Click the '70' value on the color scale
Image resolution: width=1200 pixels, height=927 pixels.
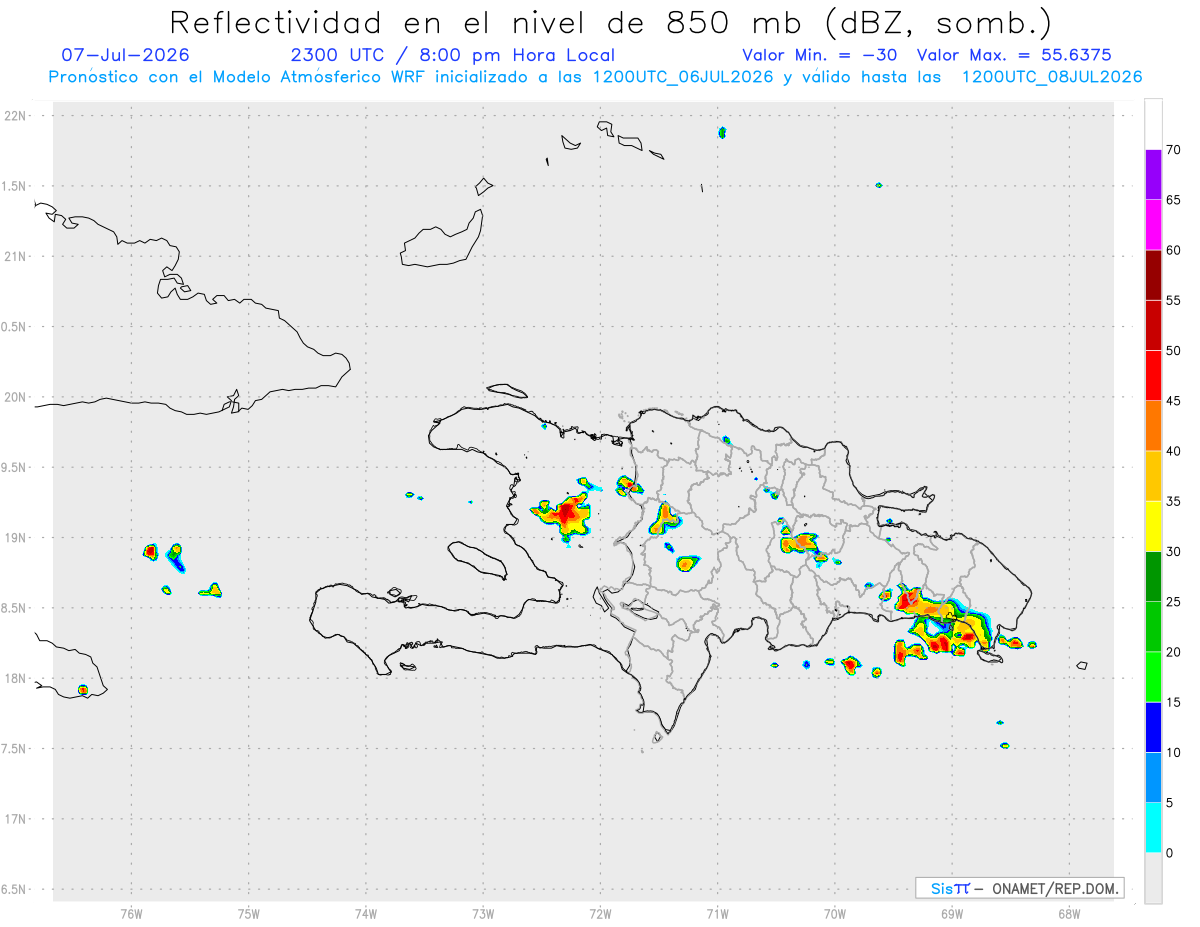coord(1174,150)
